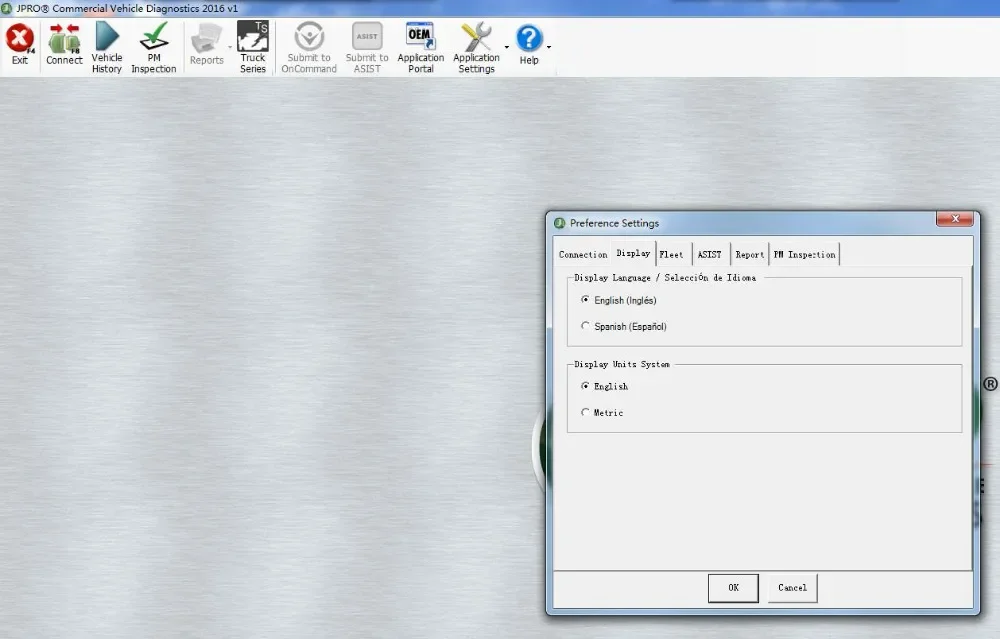Click the blue Help question mark

[529, 39]
